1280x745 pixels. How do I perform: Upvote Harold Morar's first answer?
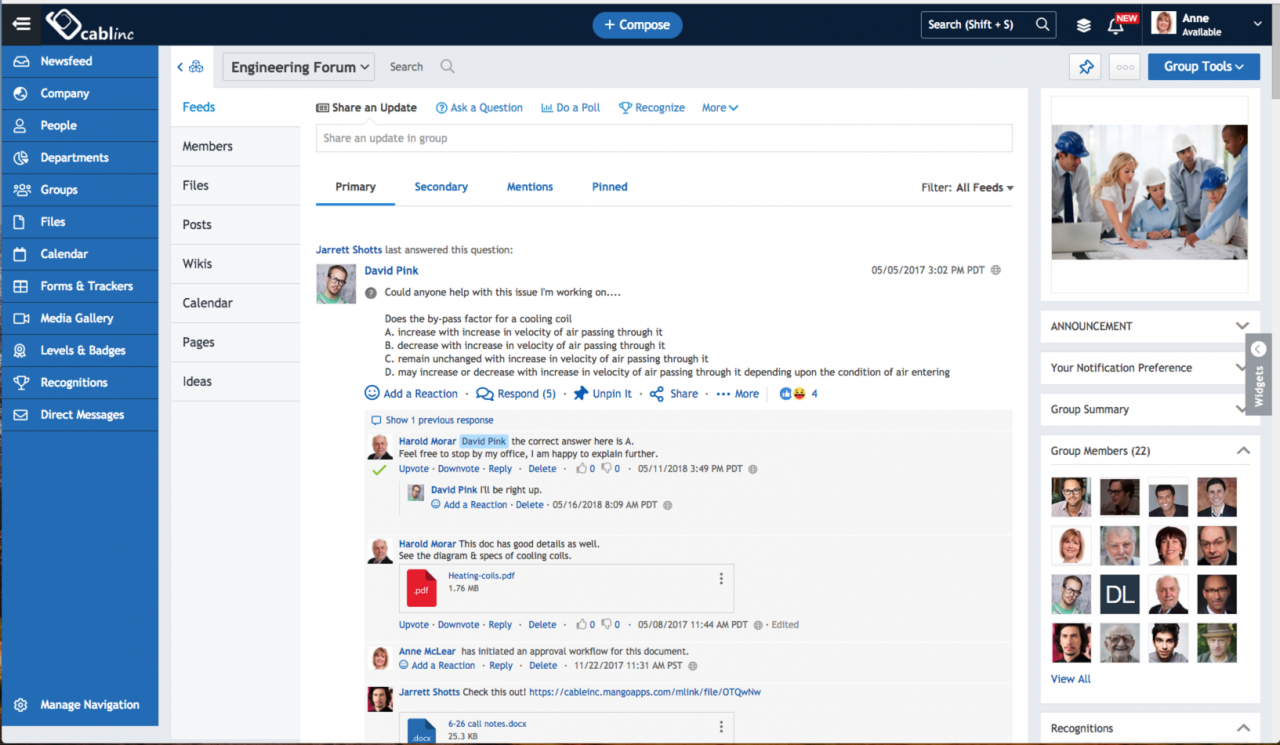(414, 469)
